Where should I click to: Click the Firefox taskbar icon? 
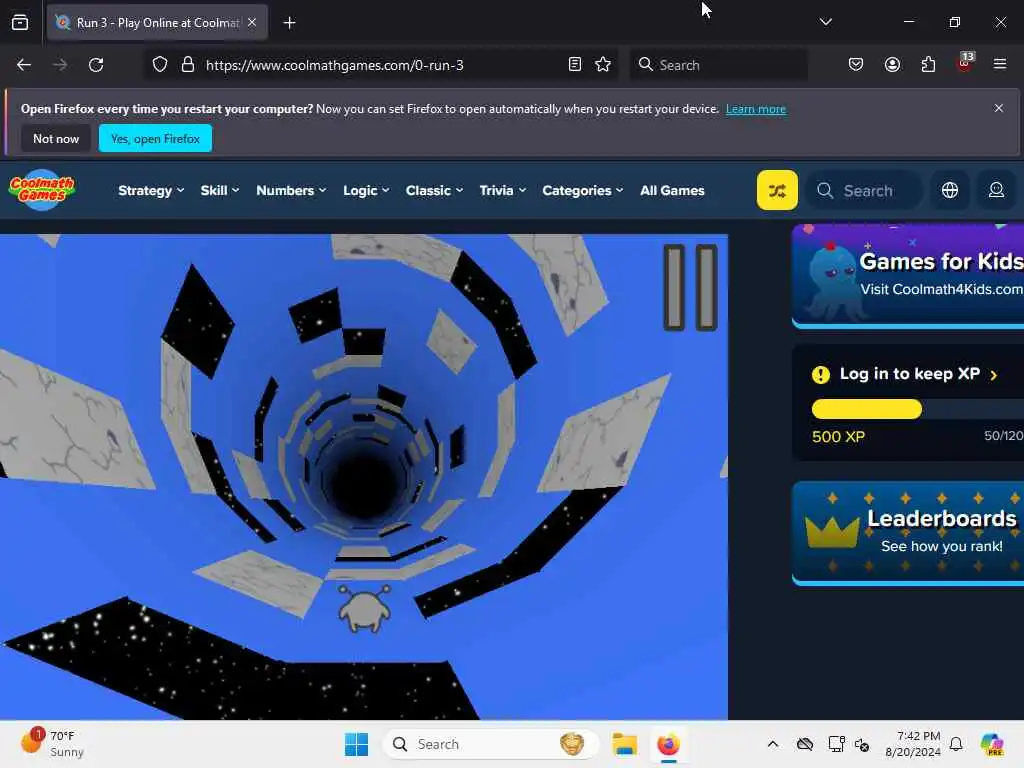point(668,744)
